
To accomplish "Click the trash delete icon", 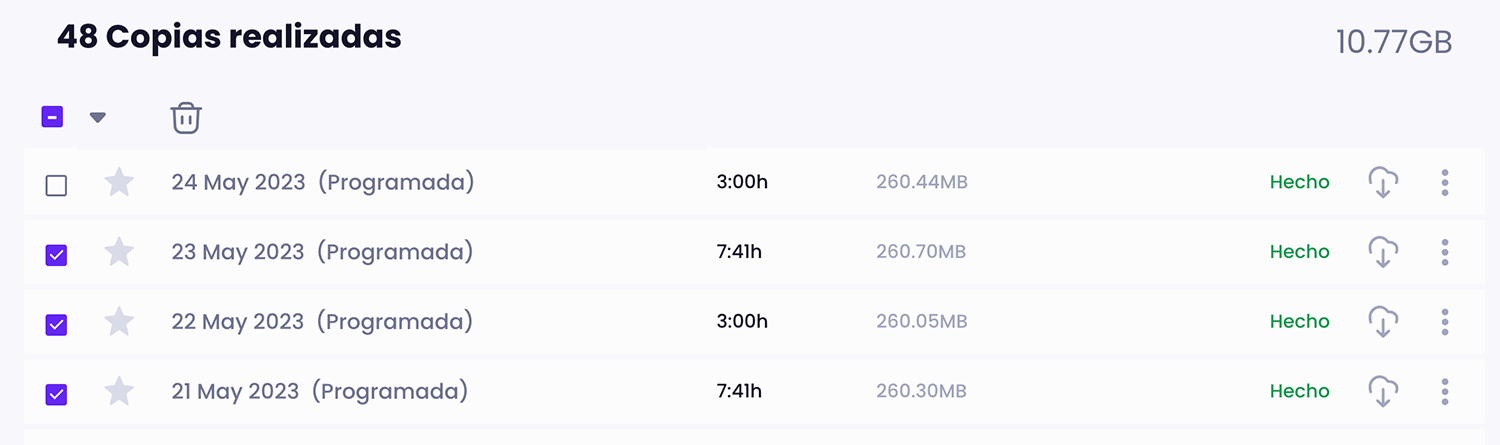I will pos(186,118).
